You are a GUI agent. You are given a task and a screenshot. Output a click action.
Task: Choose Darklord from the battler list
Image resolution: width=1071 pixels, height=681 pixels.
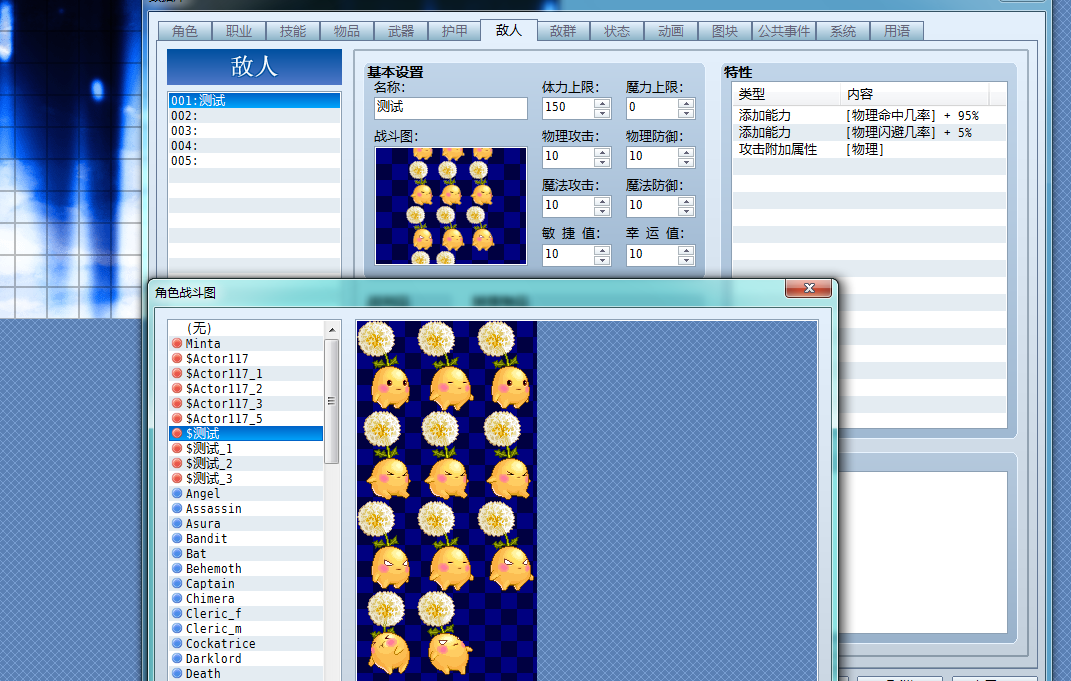(246, 659)
